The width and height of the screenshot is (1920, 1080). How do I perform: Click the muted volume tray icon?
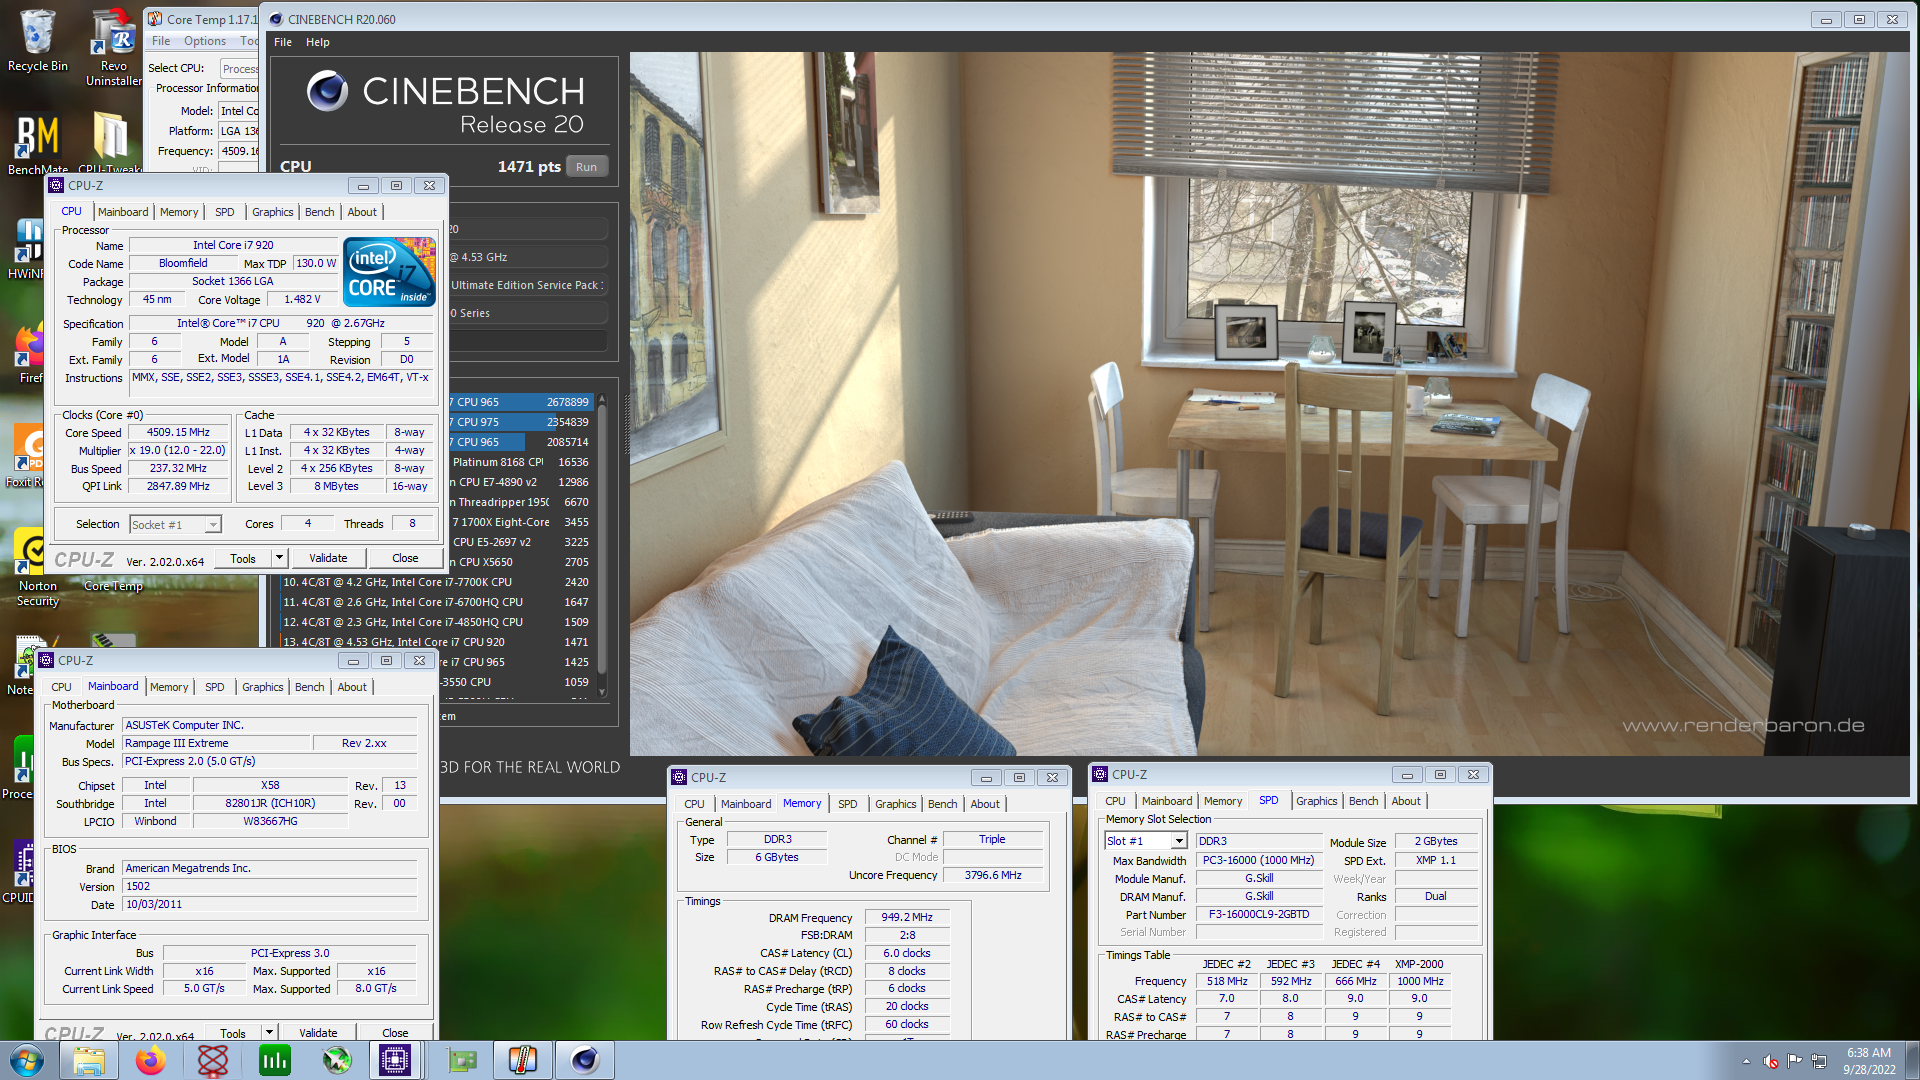(x=1771, y=1061)
